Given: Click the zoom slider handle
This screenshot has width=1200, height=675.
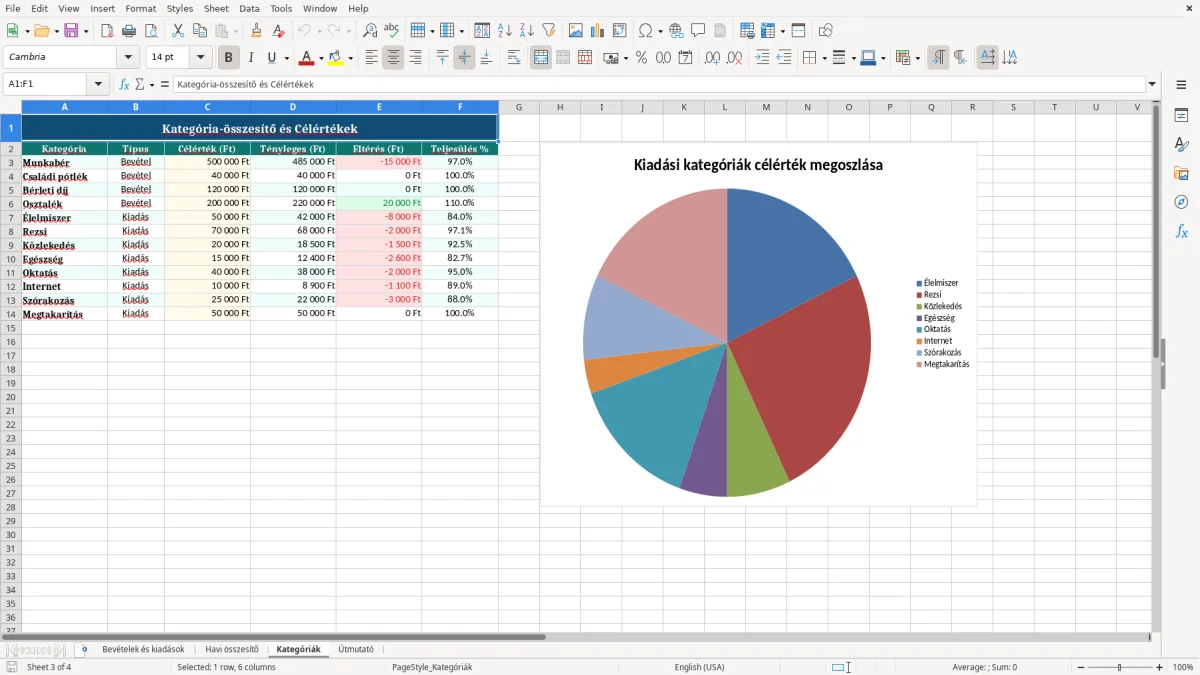Looking at the screenshot, I should (1119, 667).
